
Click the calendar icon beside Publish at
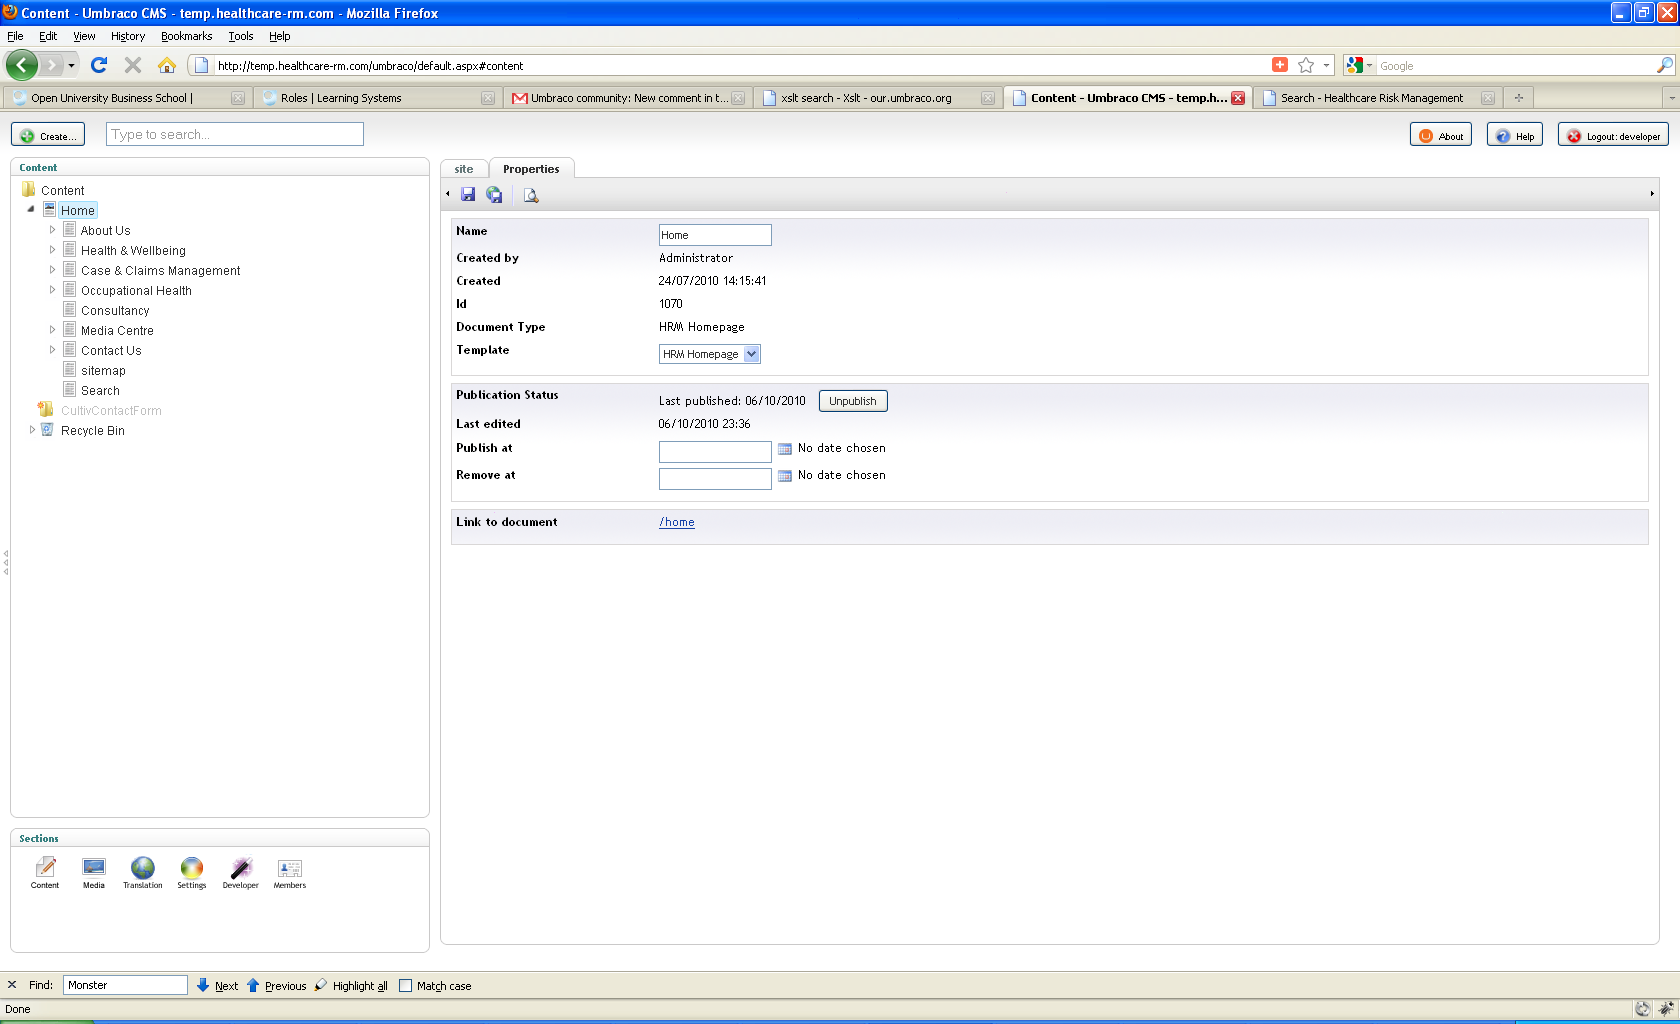(x=785, y=449)
